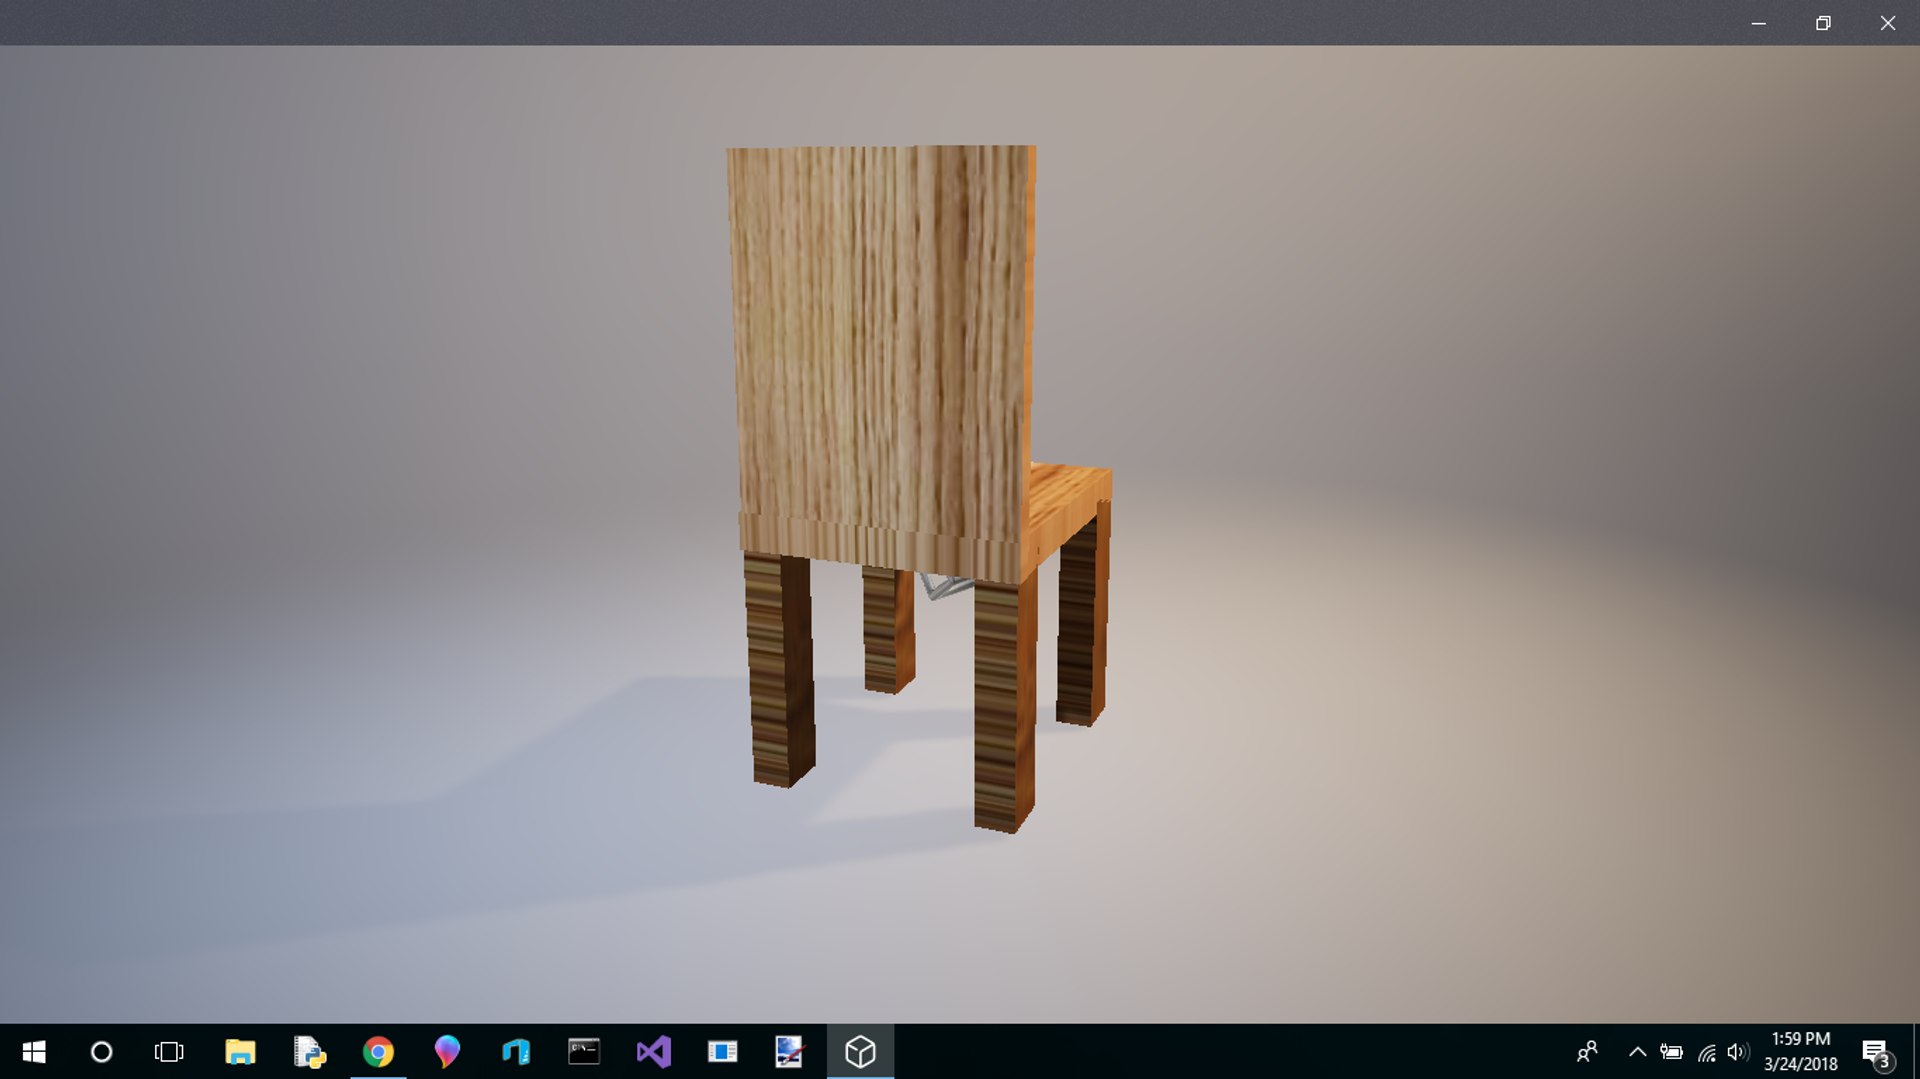
Task: Open the Action Center with 3 notifications
Action: (x=1877, y=1053)
